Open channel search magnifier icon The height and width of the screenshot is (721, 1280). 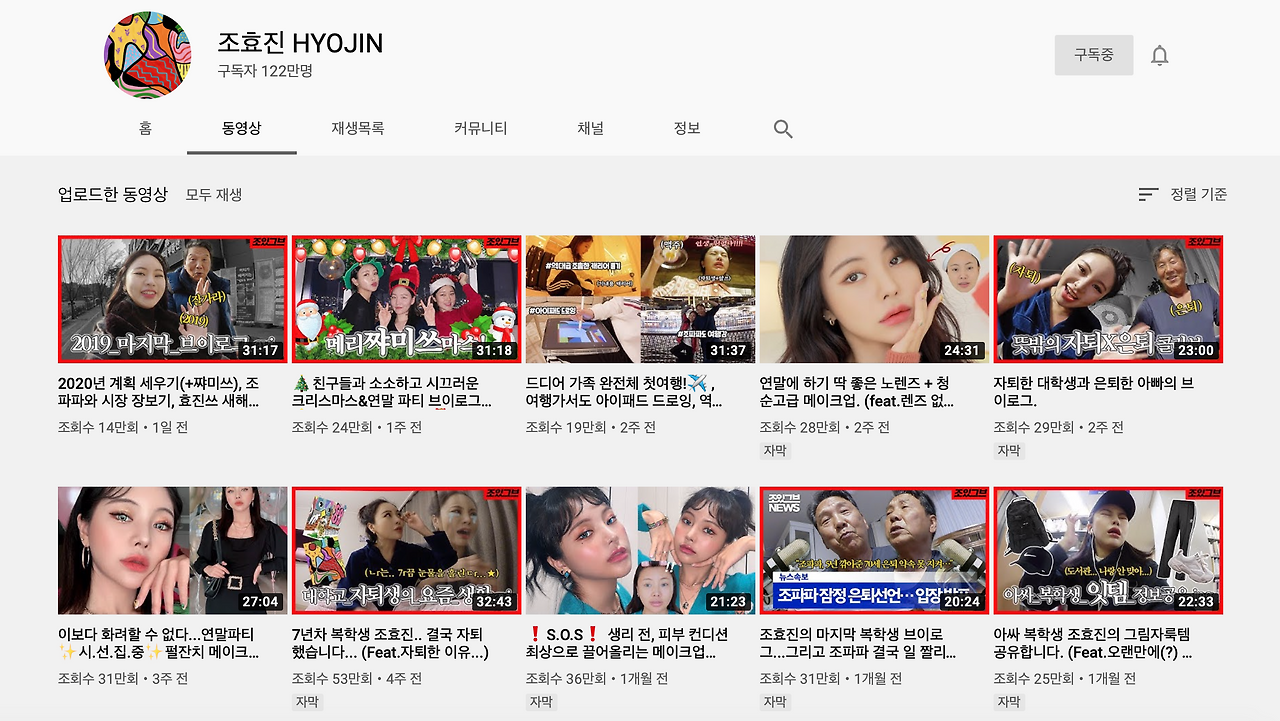783,129
